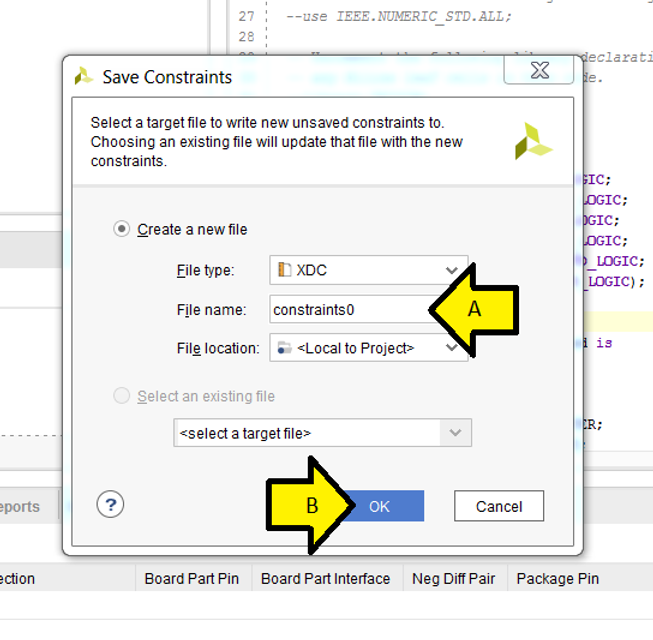This screenshot has width=653, height=640.
Task: Choose the Select an existing file option
Action: tap(121, 396)
